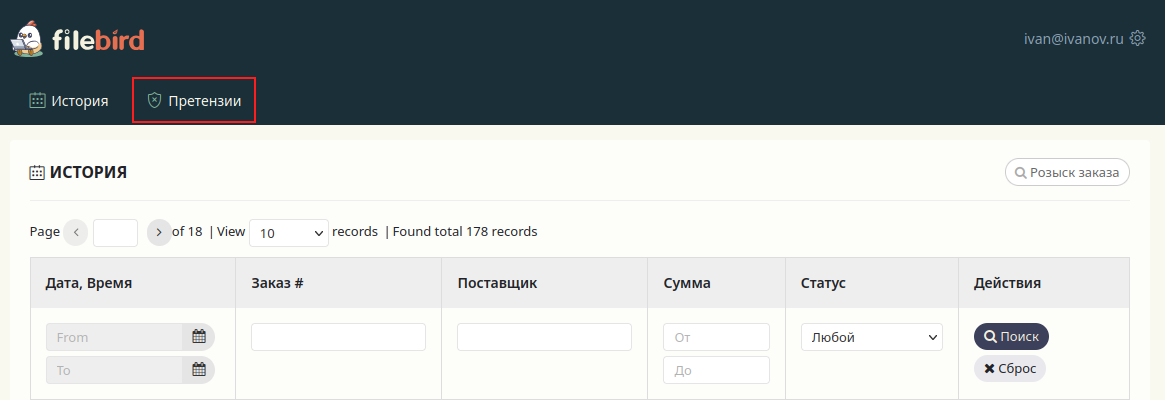Click the shield icon beside Претензии
The width and height of the screenshot is (1165, 400).
pyautogui.click(x=154, y=100)
